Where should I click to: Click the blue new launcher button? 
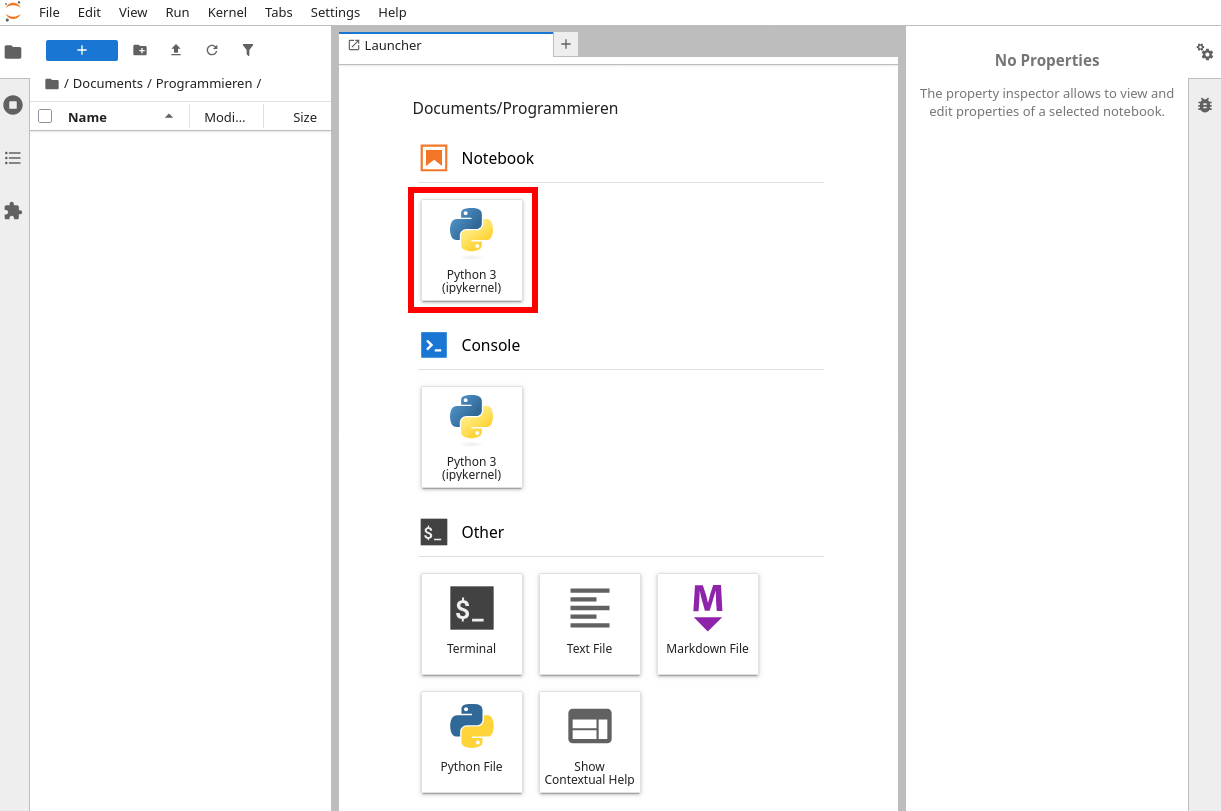82,50
